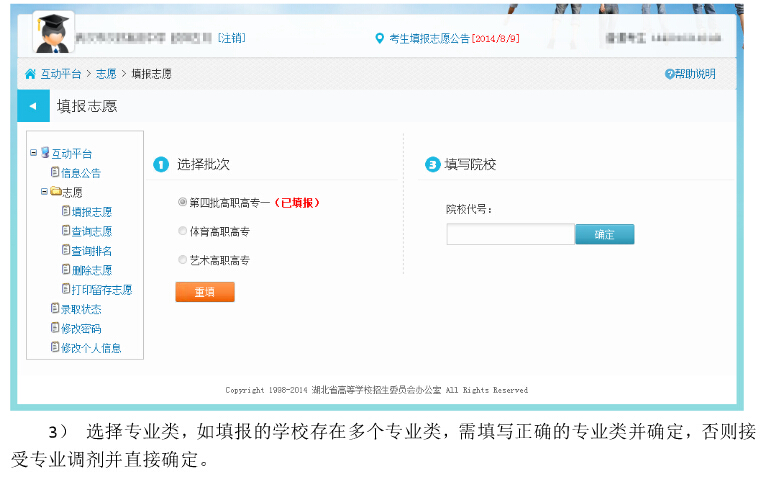Click the left arrow collapse icon beside 填报志愿
Screen dimensions: 761x486
click(x=32, y=106)
